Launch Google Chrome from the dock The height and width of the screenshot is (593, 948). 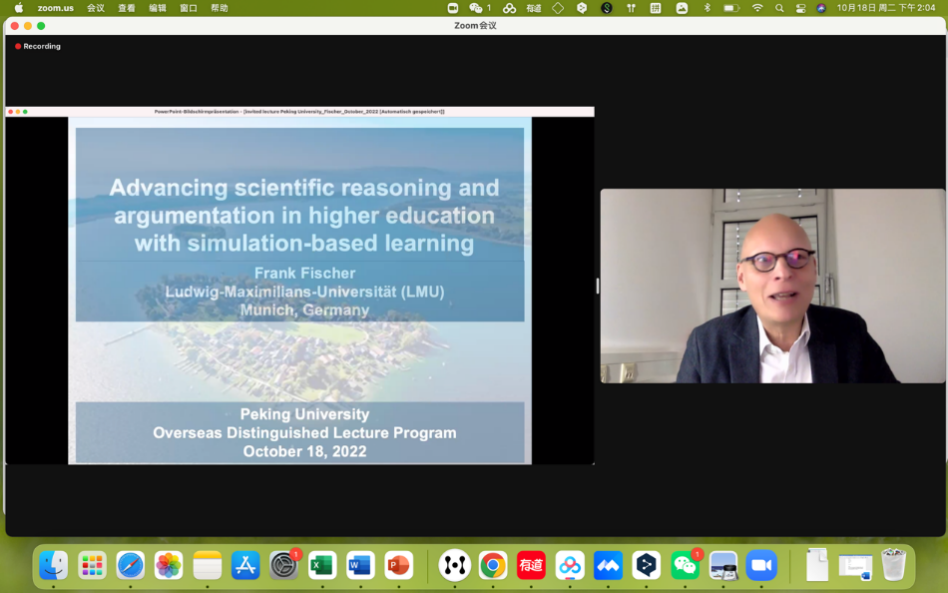(x=492, y=565)
